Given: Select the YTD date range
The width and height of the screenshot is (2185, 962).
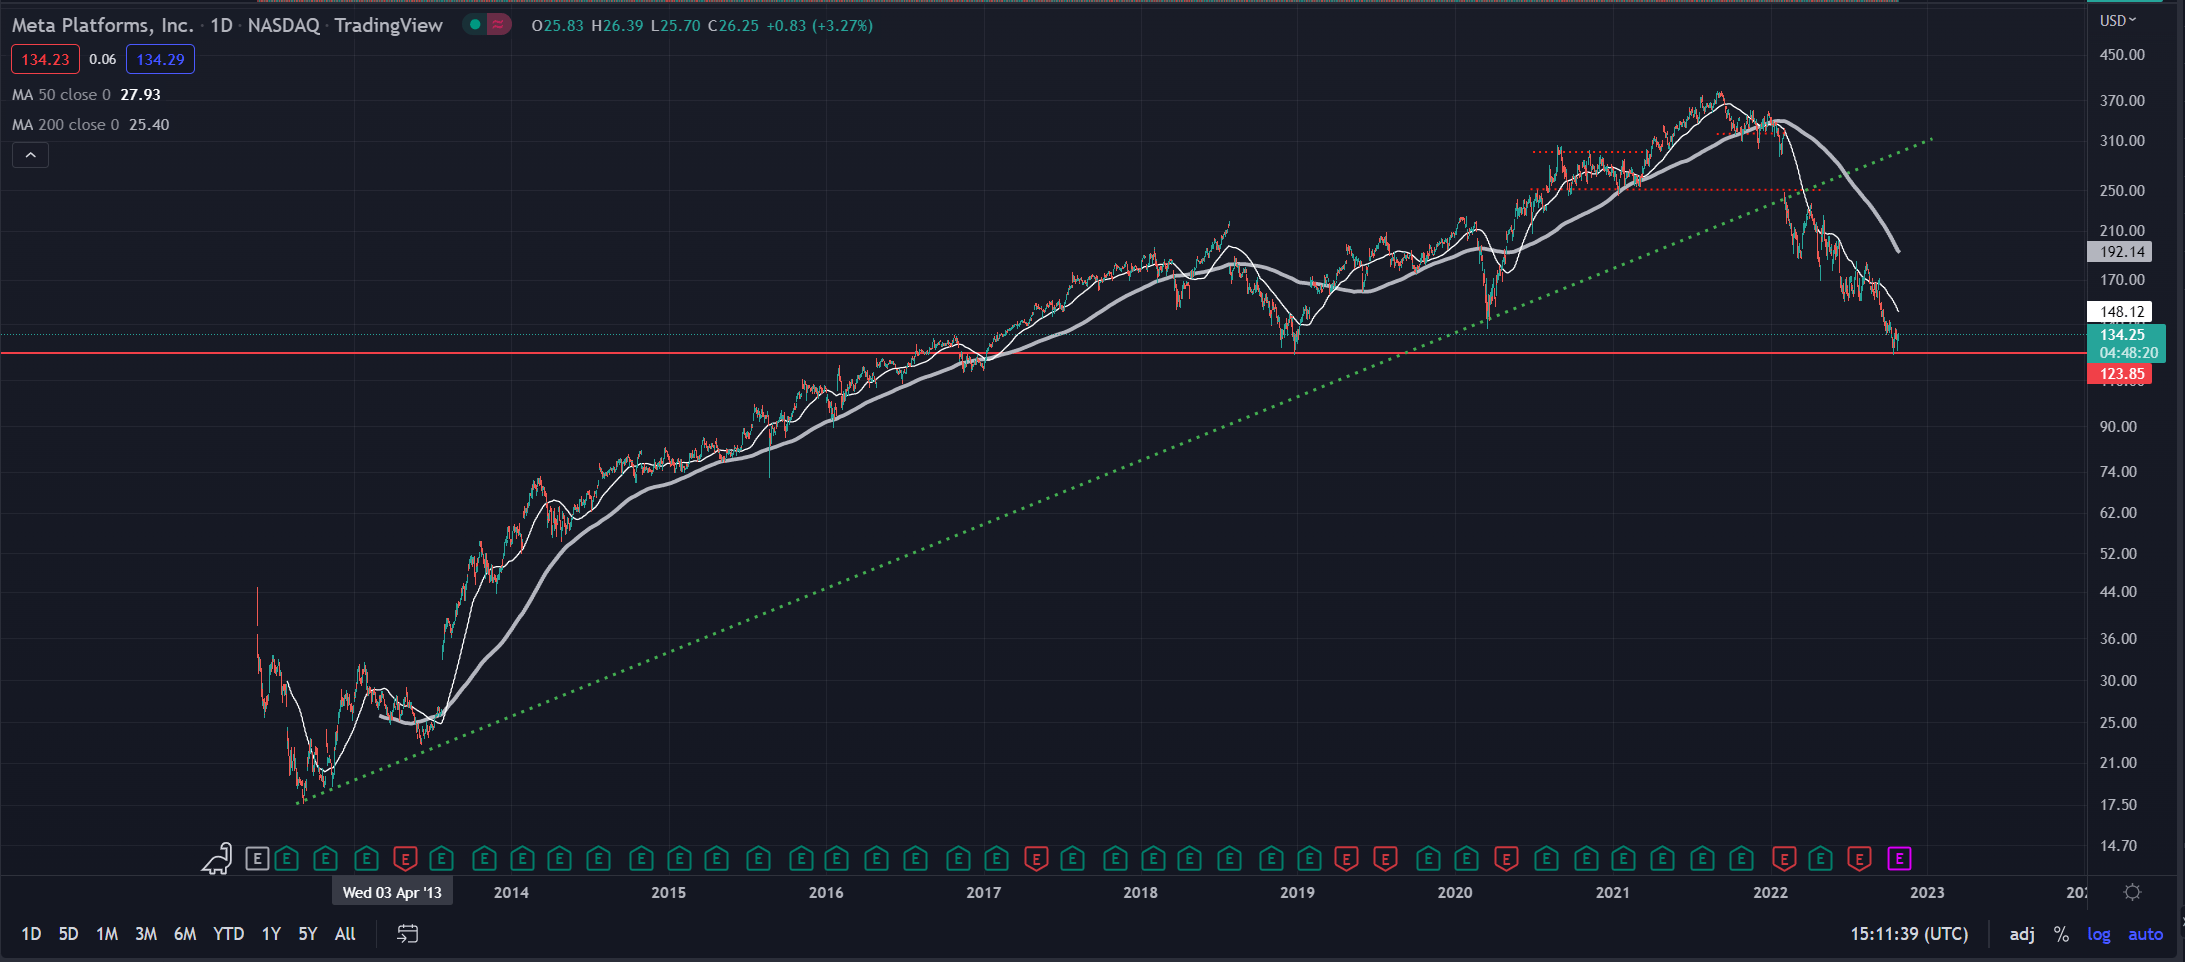Looking at the screenshot, I should pyautogui.click(x=228, y=934).
